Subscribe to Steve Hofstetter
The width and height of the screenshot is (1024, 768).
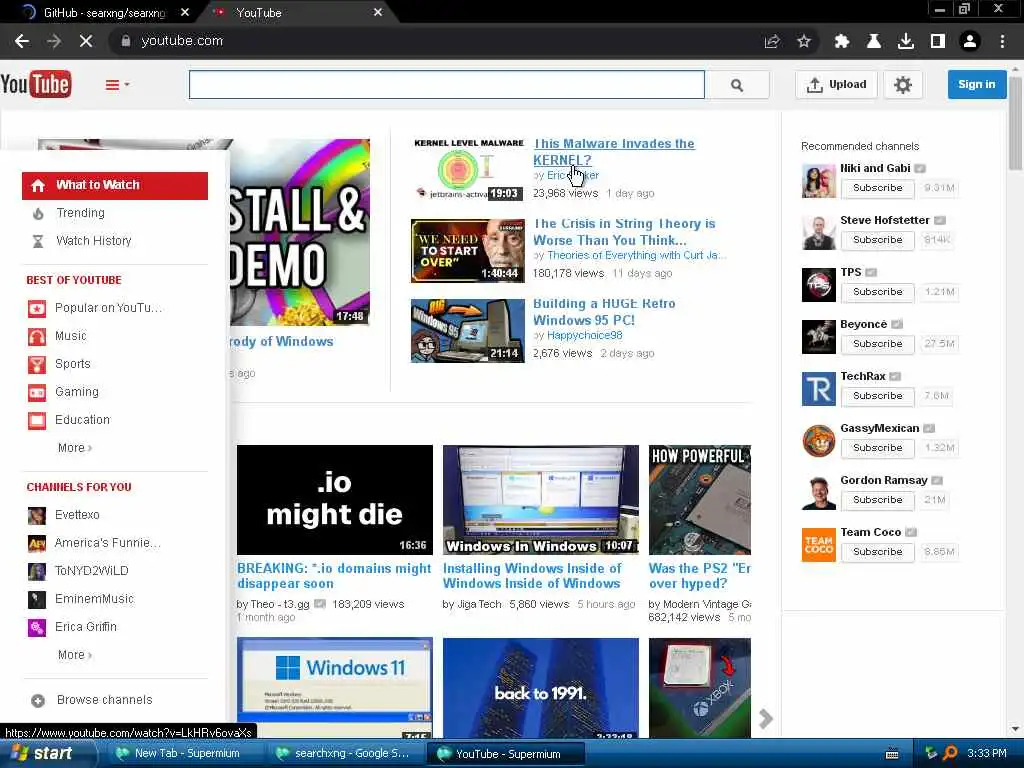pyautogui.click(x=877, y=240)
